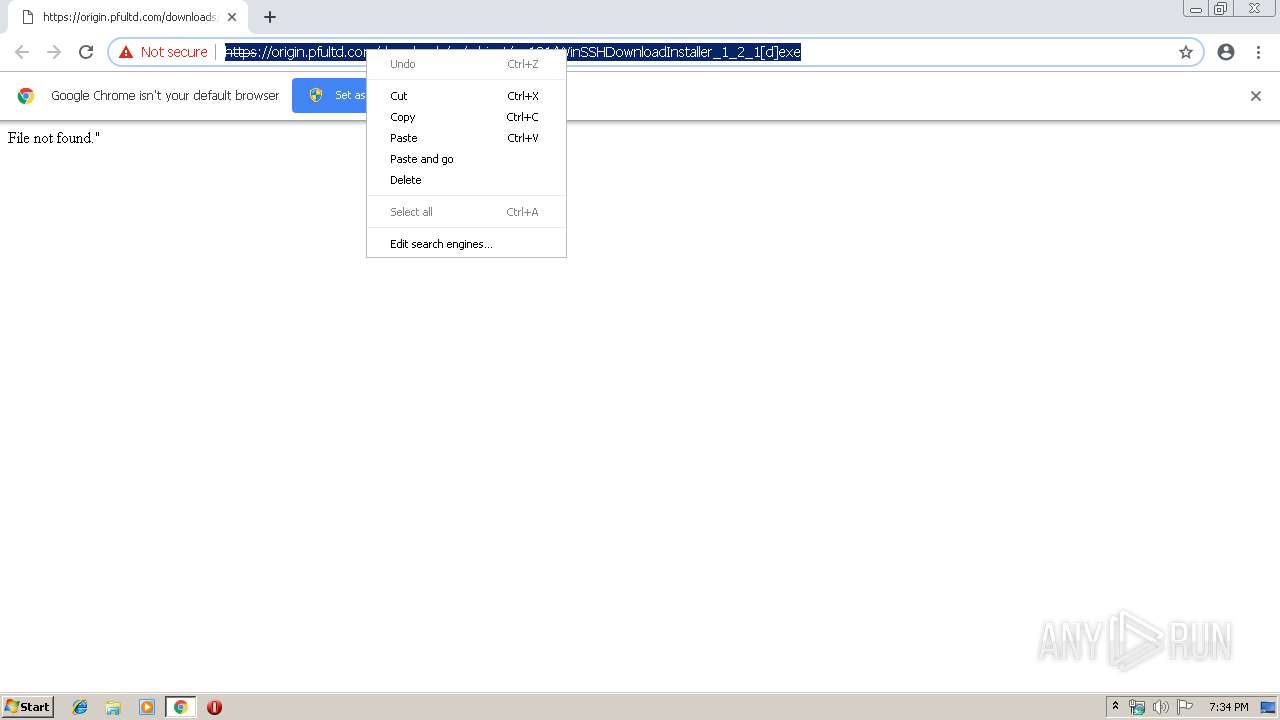1280x720 pixels.
Task: Choose Cut from the context menu
Action: (x=466, y=96)
